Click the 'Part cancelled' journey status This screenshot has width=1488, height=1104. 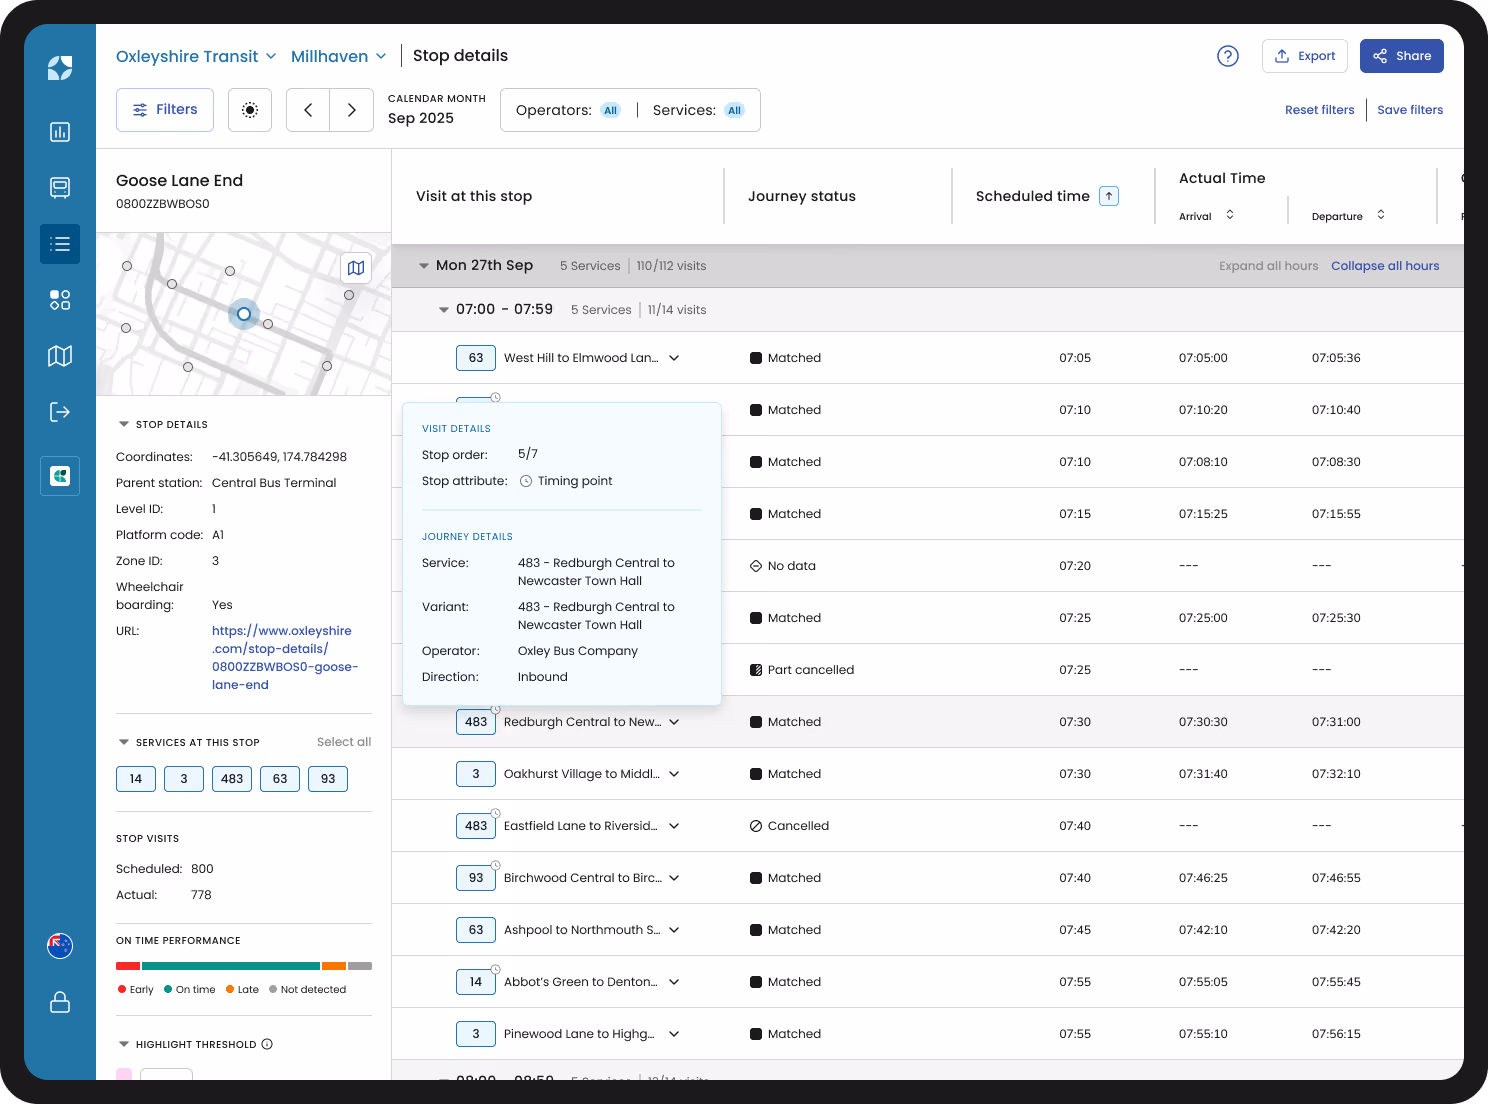tap(802, 670)
